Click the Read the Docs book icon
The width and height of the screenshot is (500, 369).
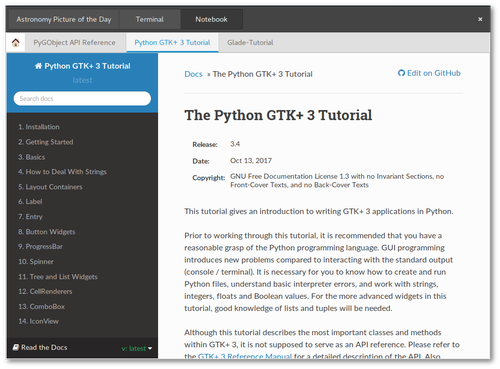point(16,347)
